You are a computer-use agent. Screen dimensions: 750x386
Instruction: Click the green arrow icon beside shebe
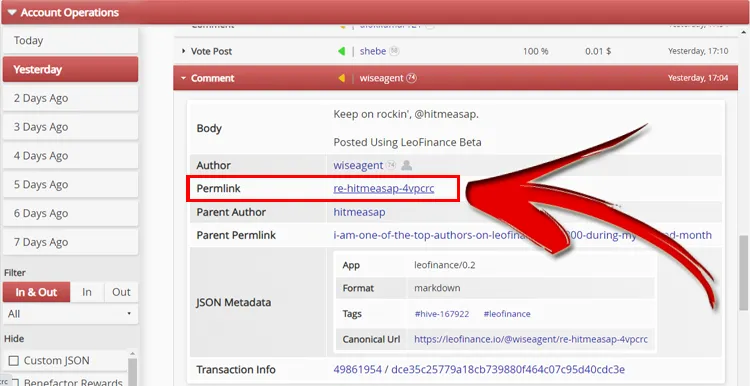coord(341,51)
